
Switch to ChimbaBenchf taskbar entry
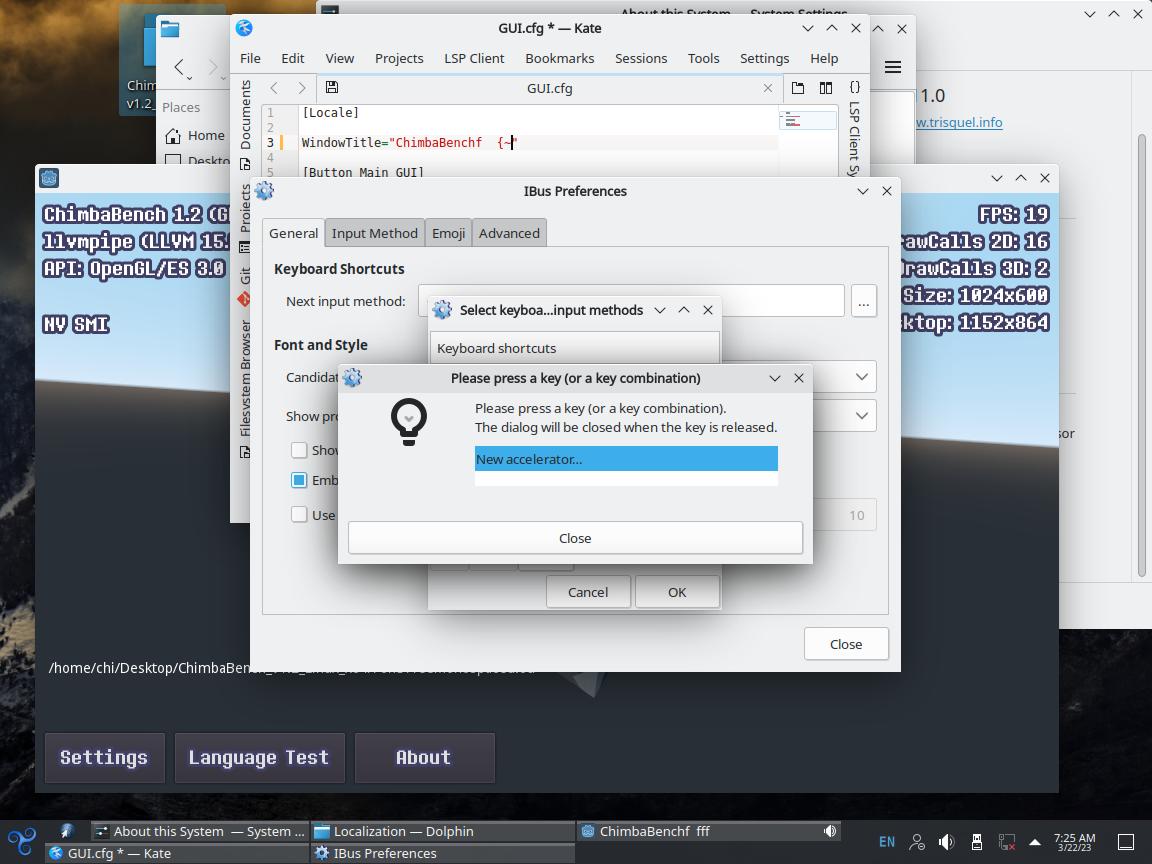click(x=709, y=831)
